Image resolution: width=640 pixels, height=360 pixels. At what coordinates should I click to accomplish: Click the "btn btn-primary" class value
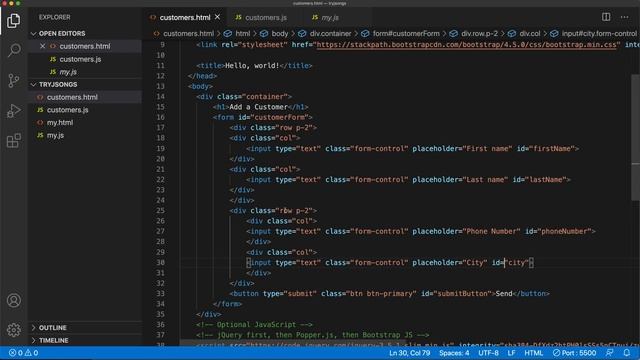point(381,293)
